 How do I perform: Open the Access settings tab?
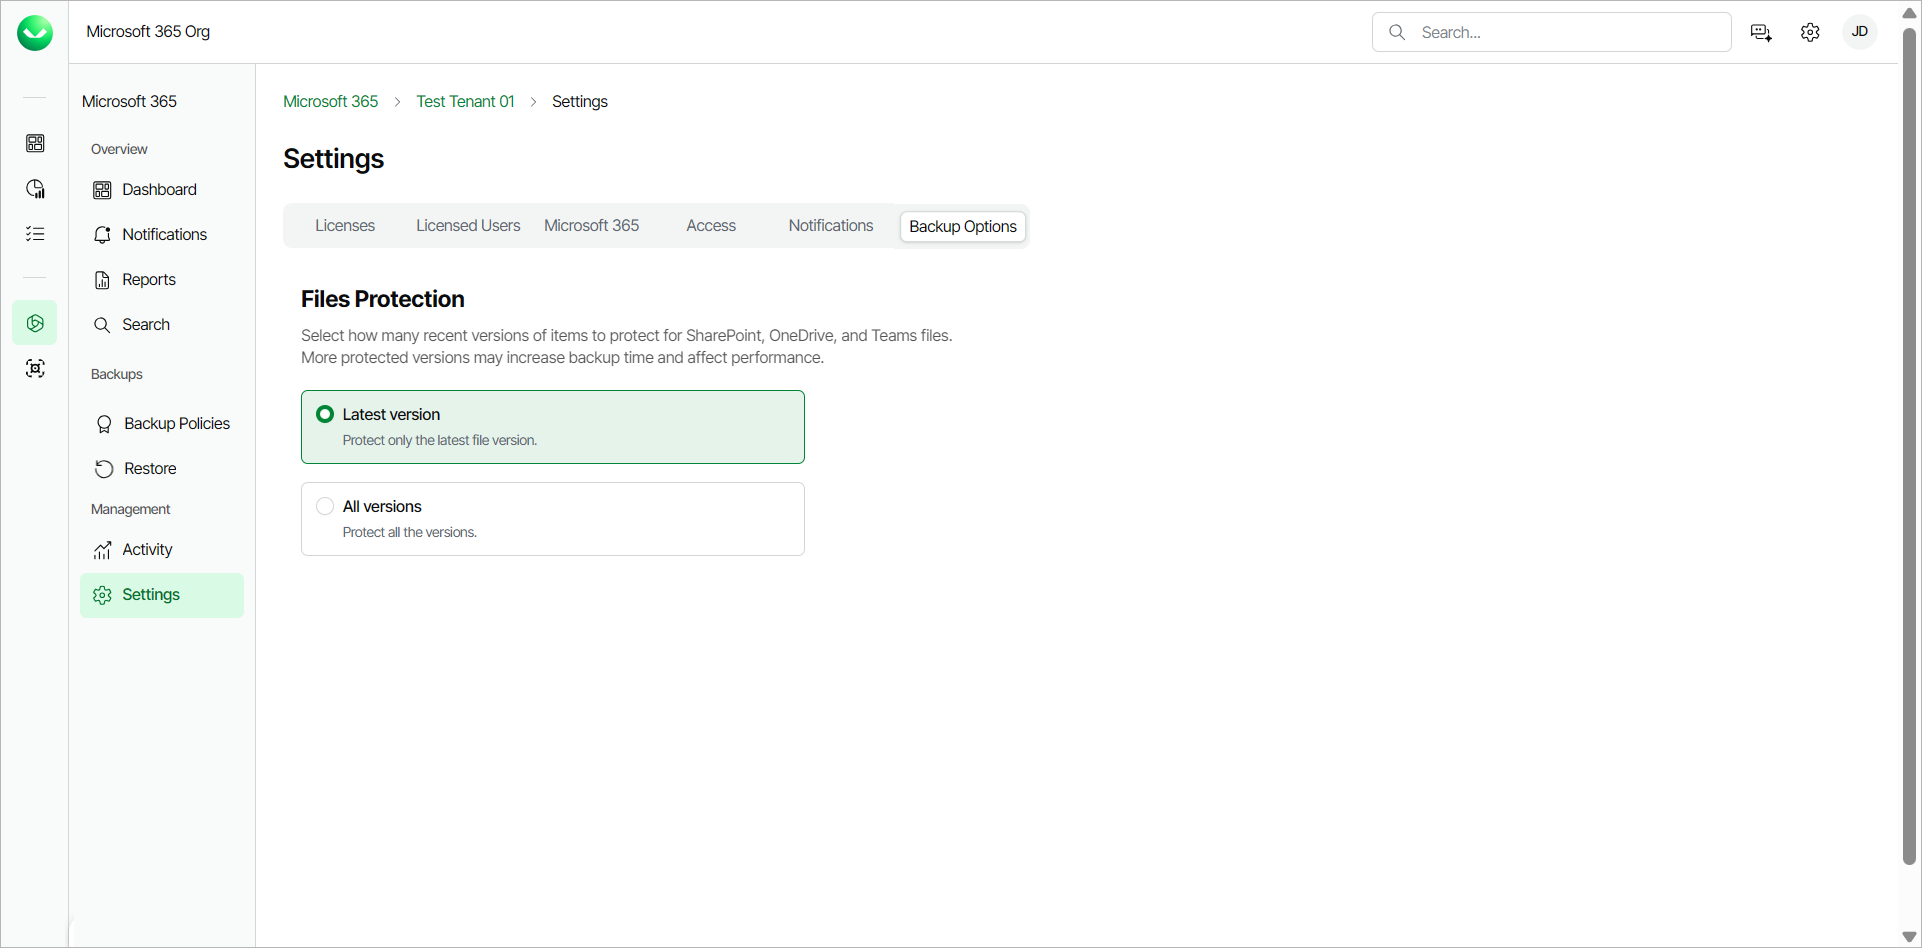pyautogui.click(x=711, y=226)
